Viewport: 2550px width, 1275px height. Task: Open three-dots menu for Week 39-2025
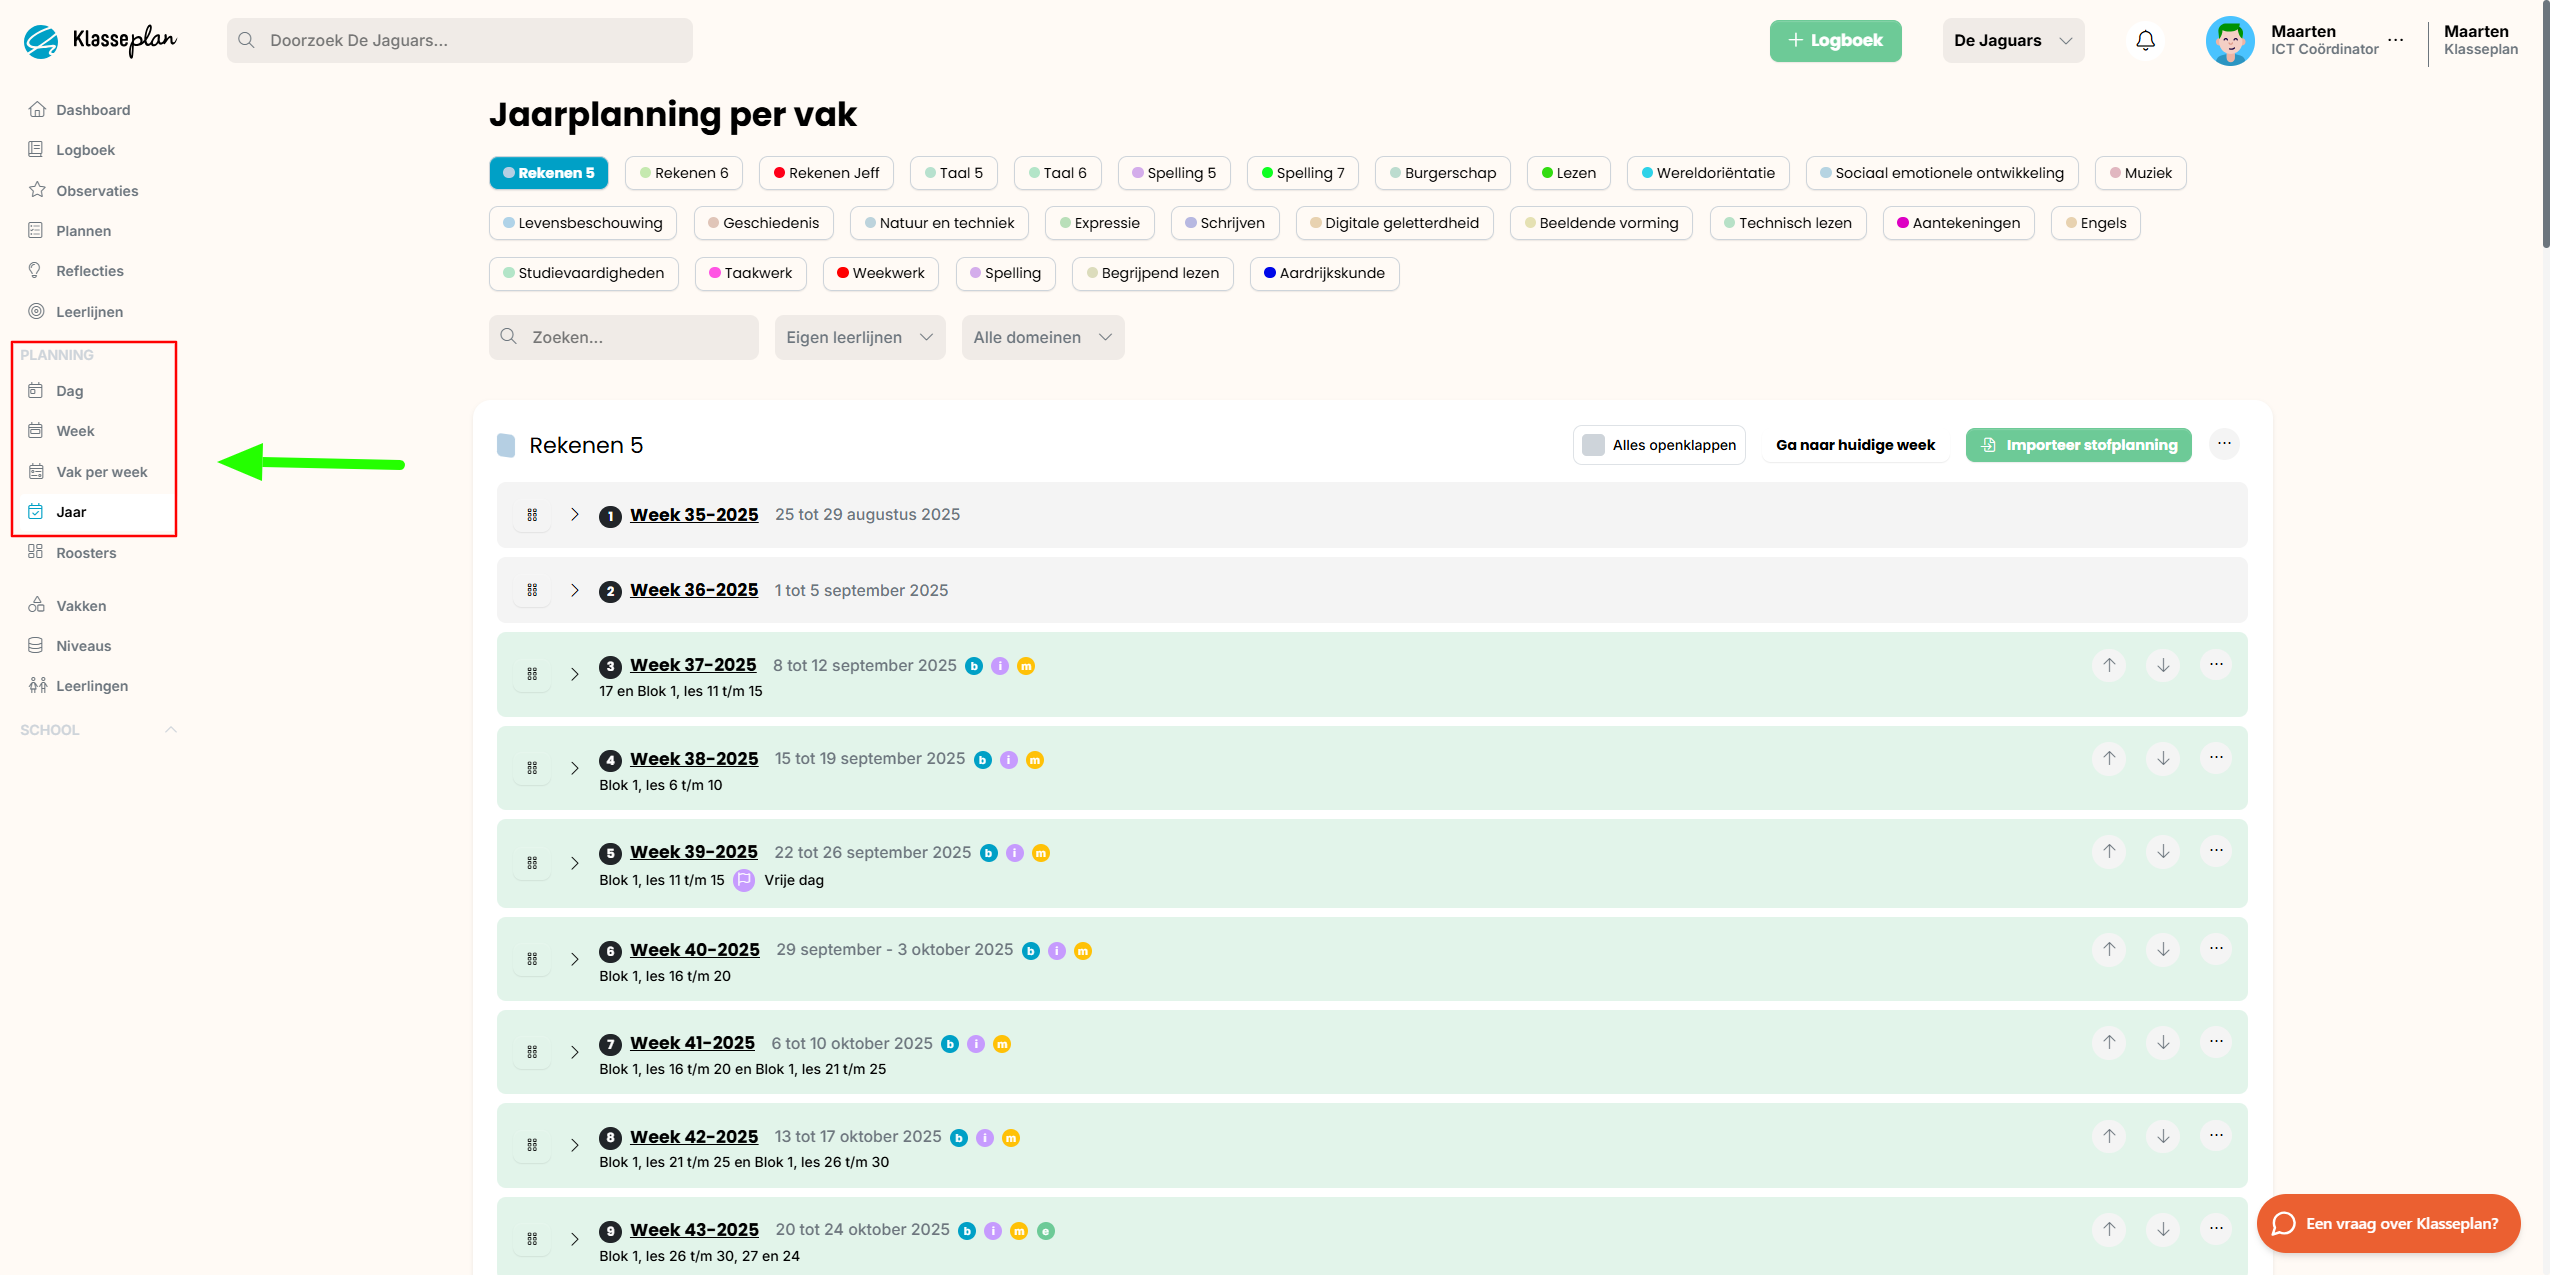click(2216, 851)
